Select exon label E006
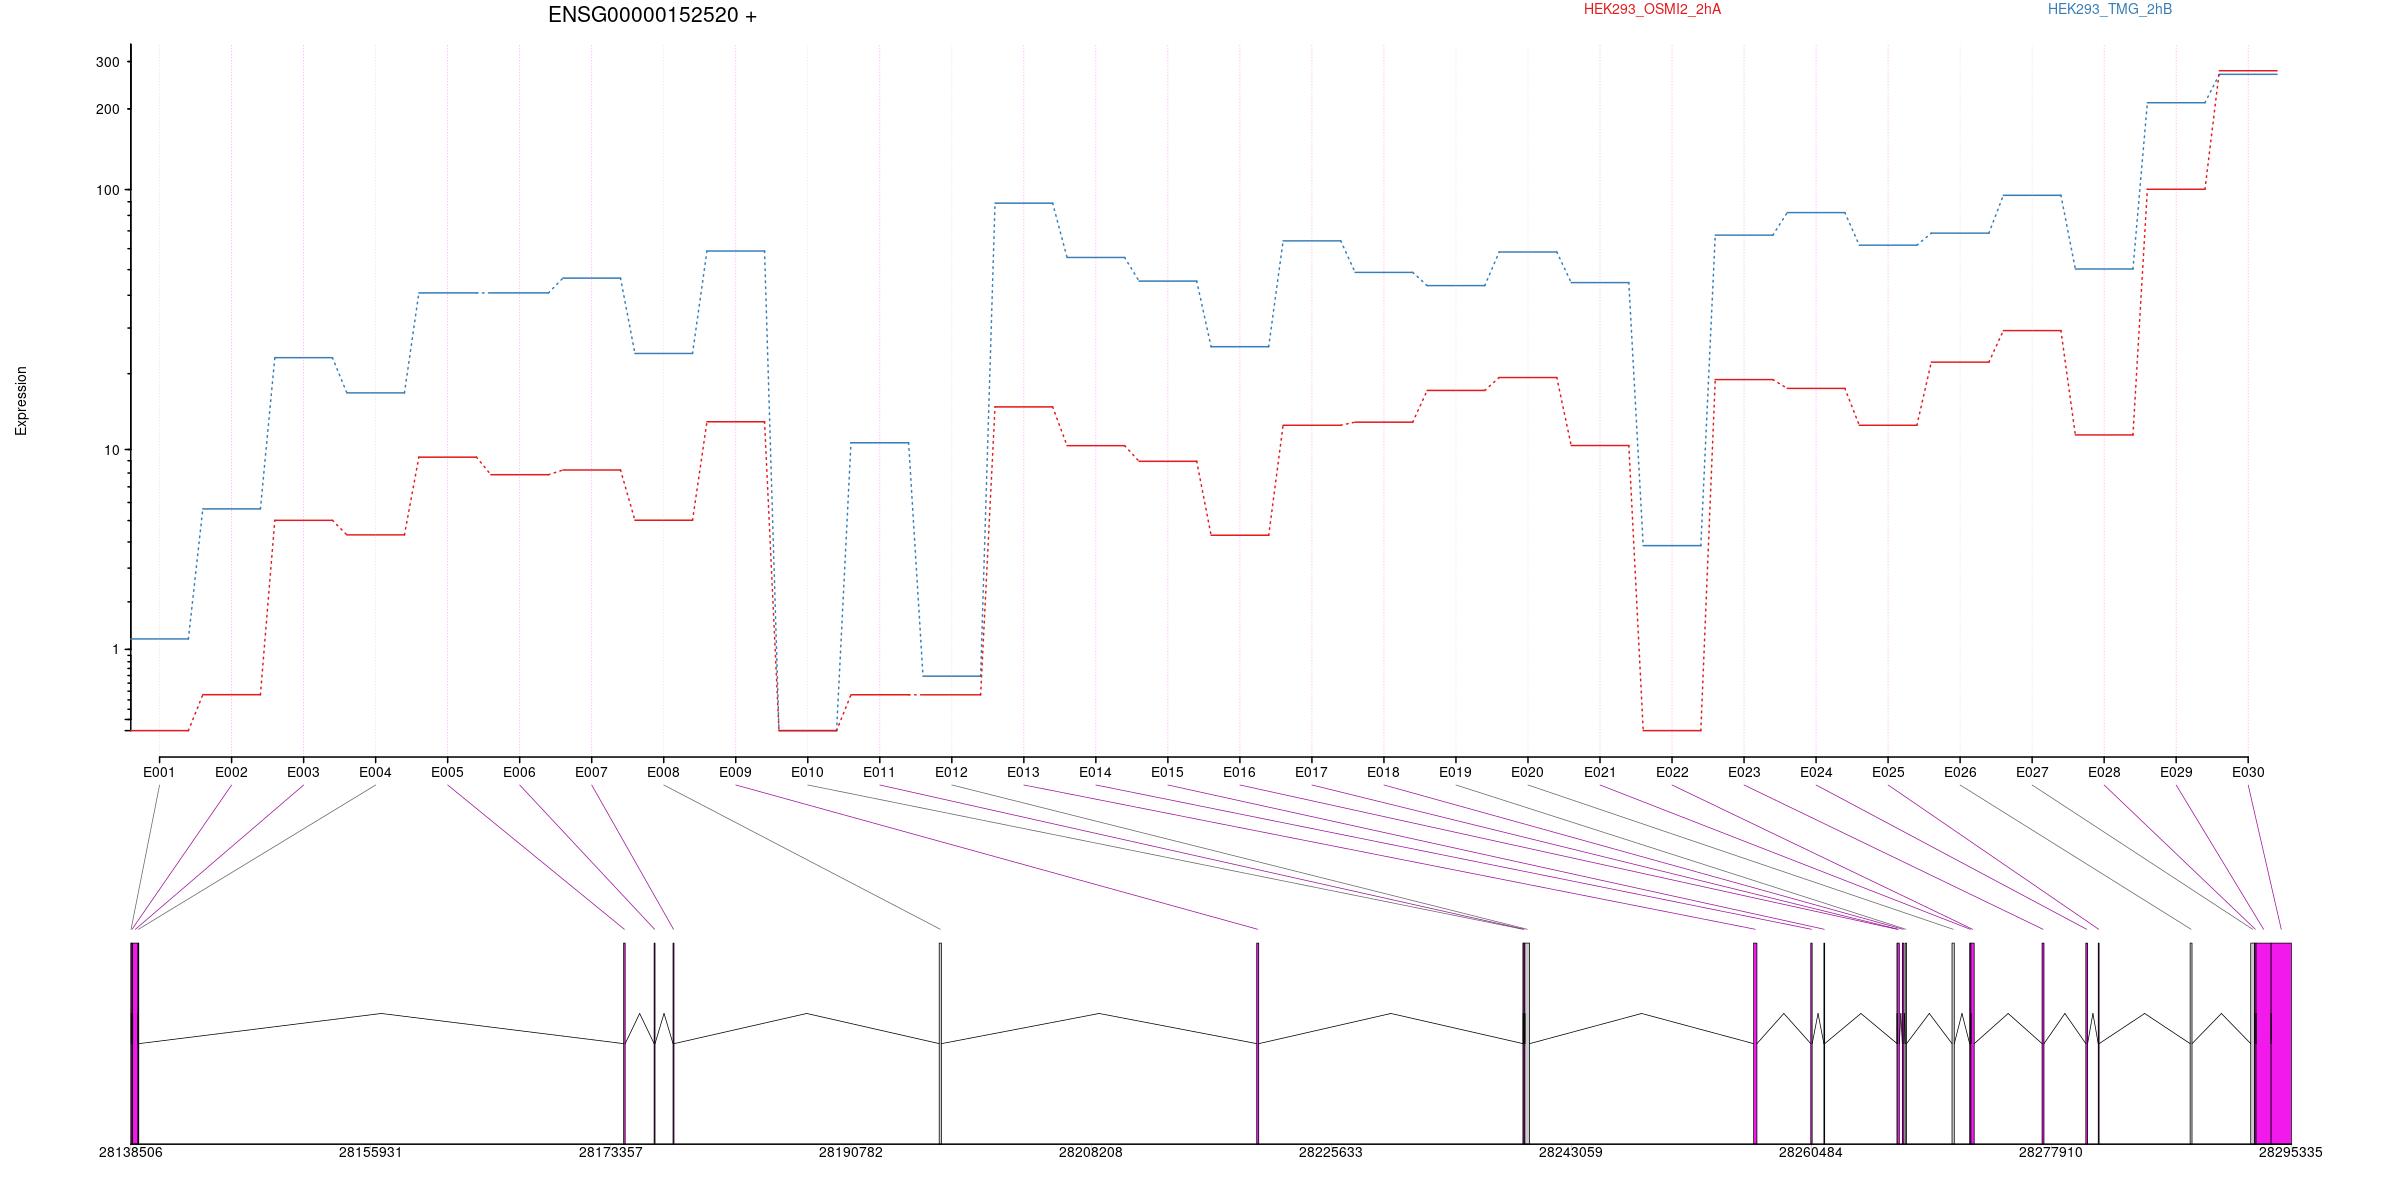Screen dimensions: 2400x1200 [x=519, y=772]
